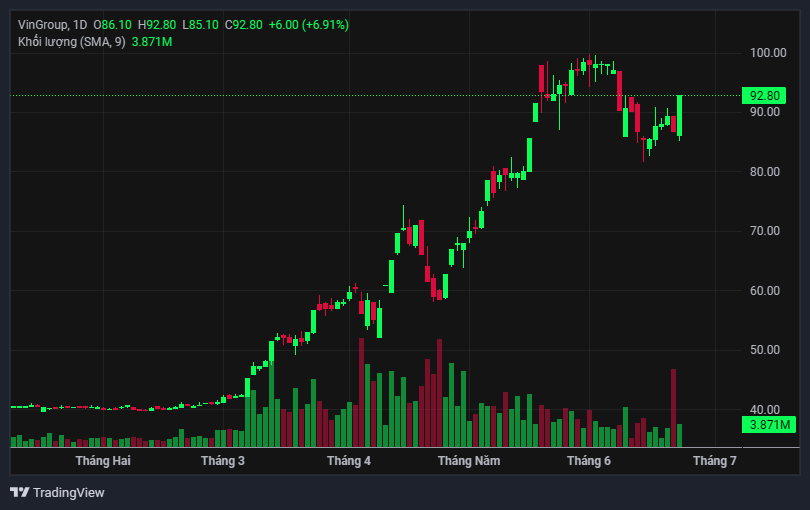Click the Tháng 7 time axis label
Screen dimensions: 810x510
point(714,460)
